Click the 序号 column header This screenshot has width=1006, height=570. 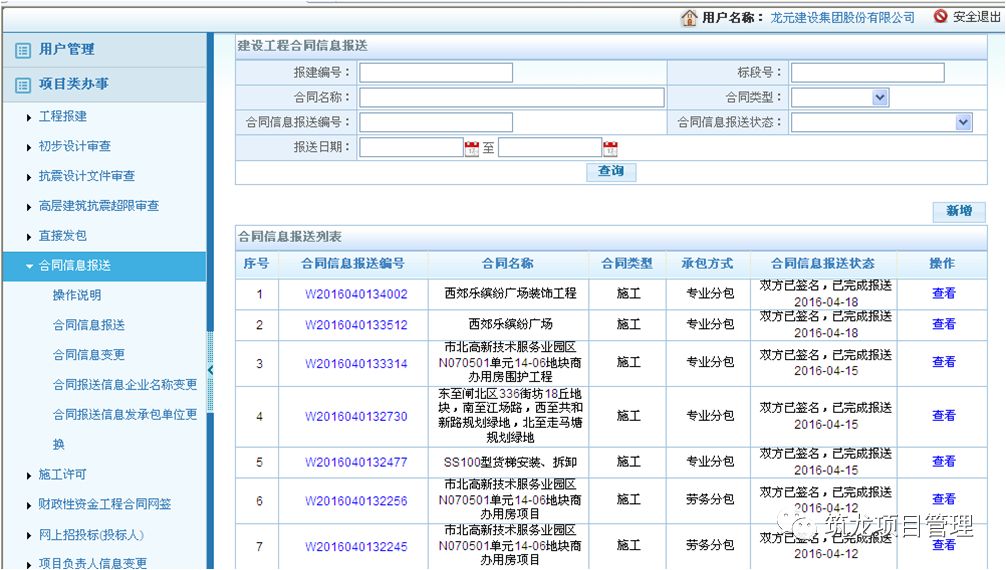[x=257, y=264]
